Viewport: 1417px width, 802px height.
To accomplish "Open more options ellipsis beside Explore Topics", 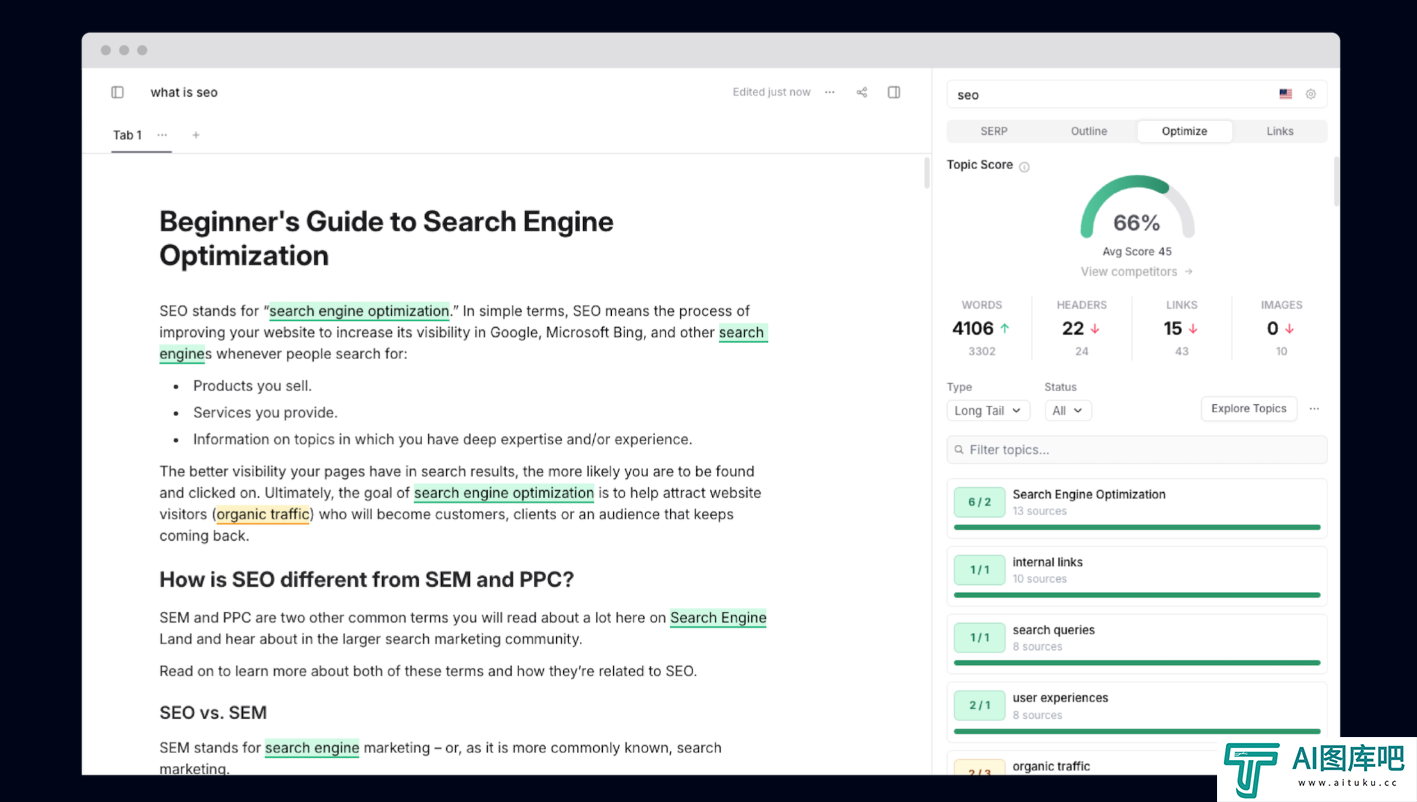I will pyautogui.click(x=1314, y=408).
